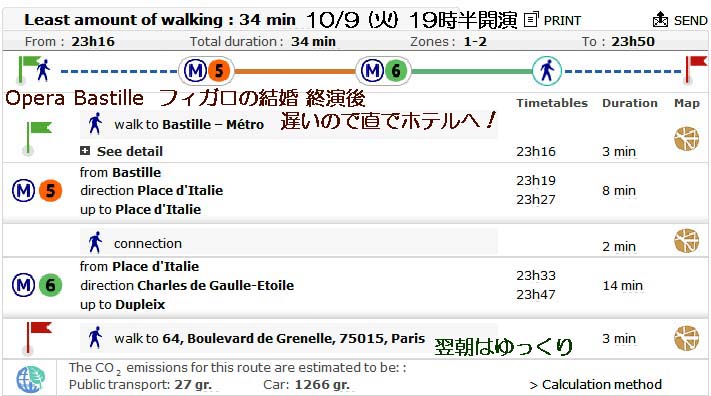Open map for walk to Bastille Métro

[687, 139]
